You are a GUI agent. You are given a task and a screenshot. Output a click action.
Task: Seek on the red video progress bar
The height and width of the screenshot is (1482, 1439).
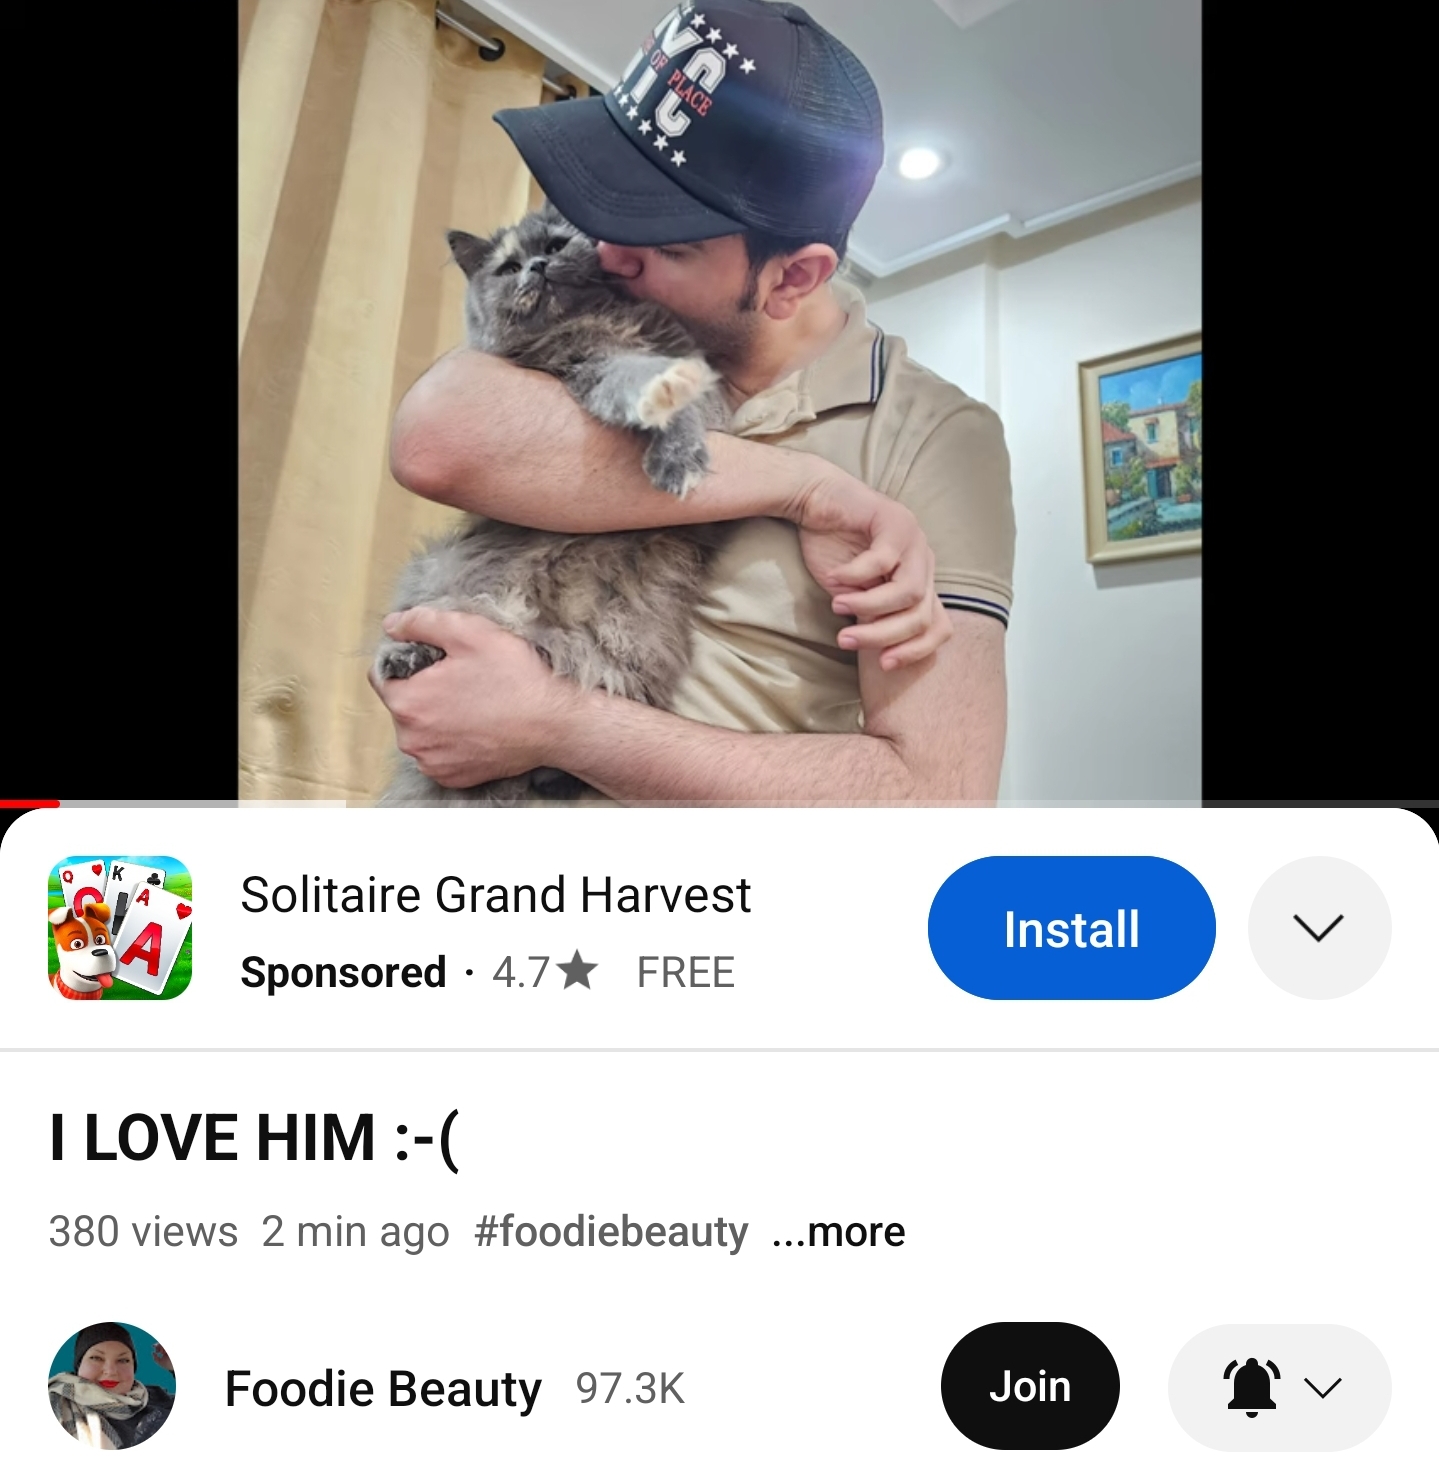pyautogui.click(x=30, y=803)
